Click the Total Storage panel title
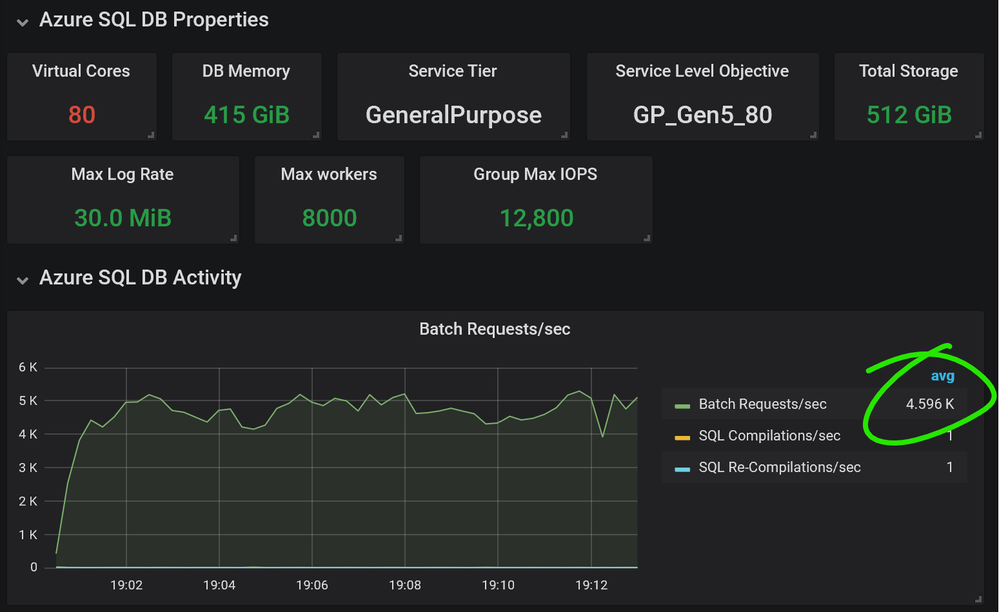 908,71
